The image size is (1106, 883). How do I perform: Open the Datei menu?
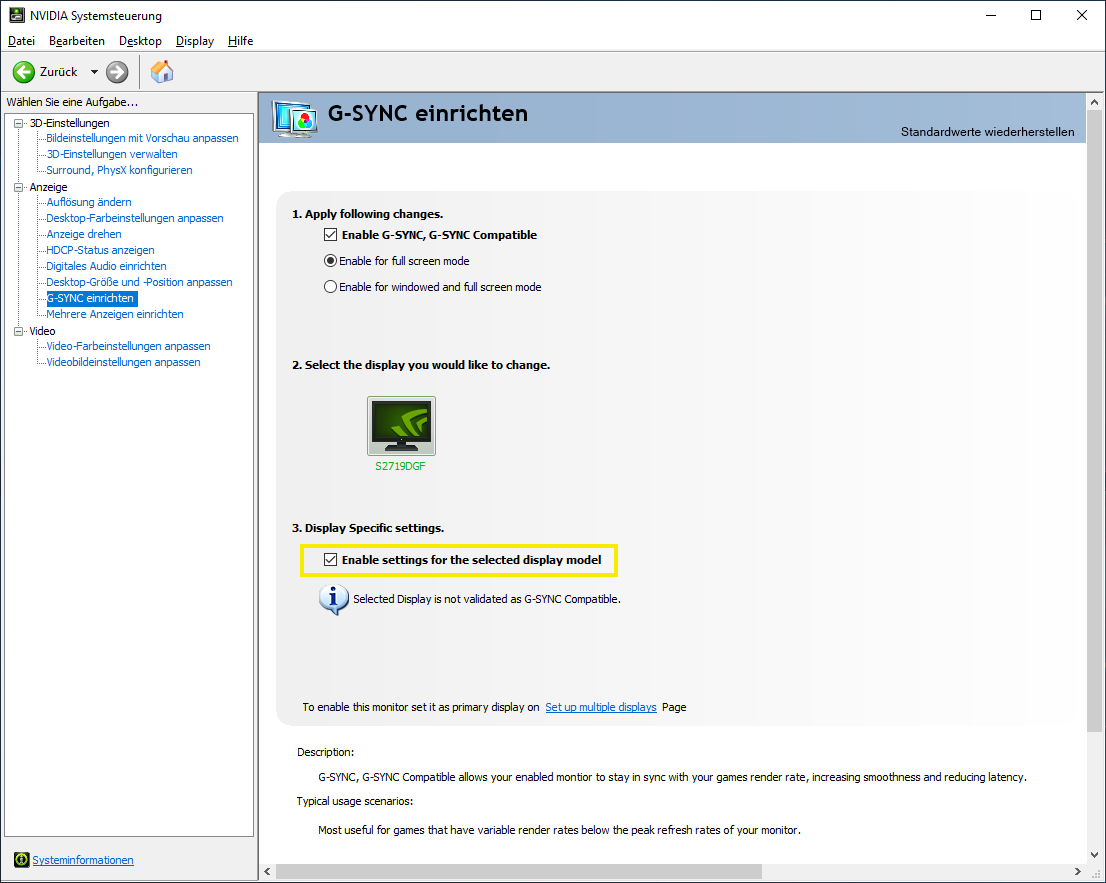[x=21, y=41]
